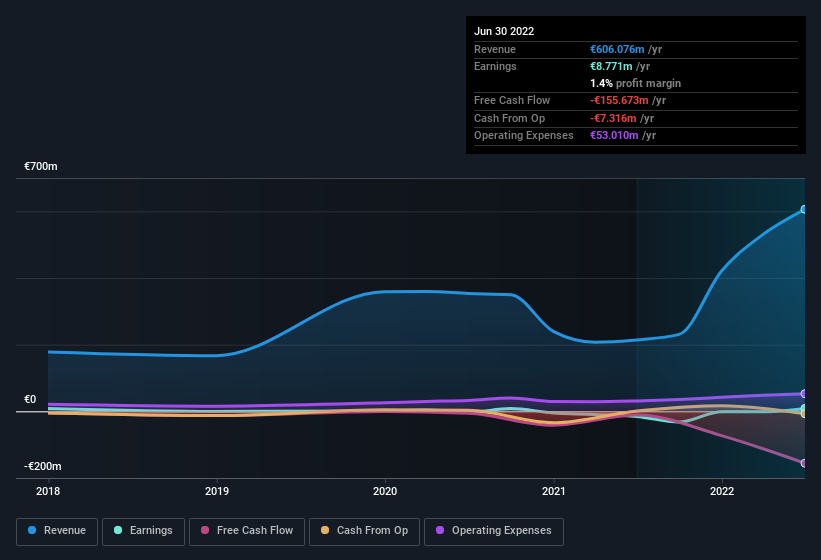Click the 2020 x-axis label

(385, 491)
